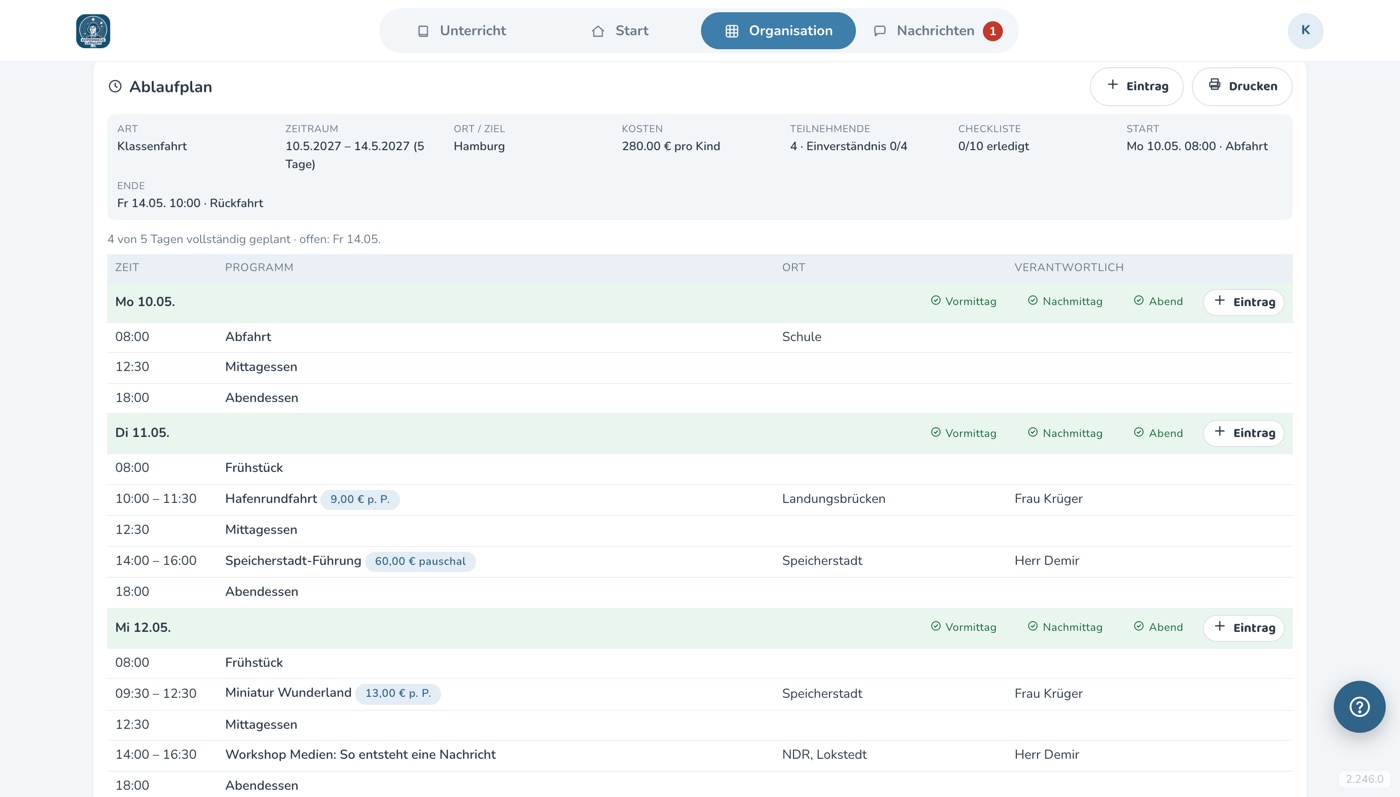Click the 0/10 erledigt checklist value
This screenshot has height=797, width=1400.
(x=993, y=146)
